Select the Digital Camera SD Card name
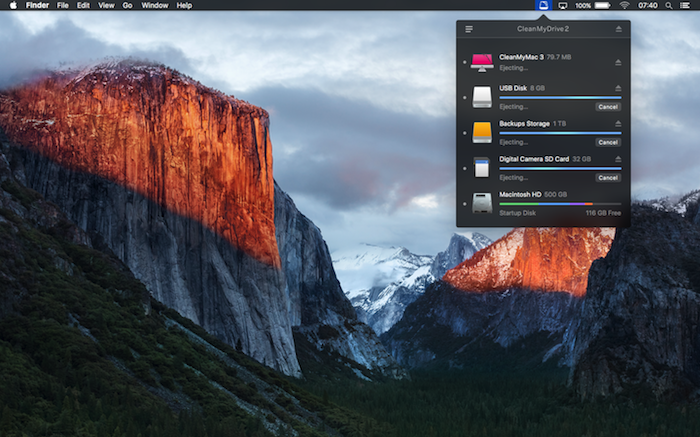Image resolution: width=700 pixels, height=437 pixels. pos(534,159)
